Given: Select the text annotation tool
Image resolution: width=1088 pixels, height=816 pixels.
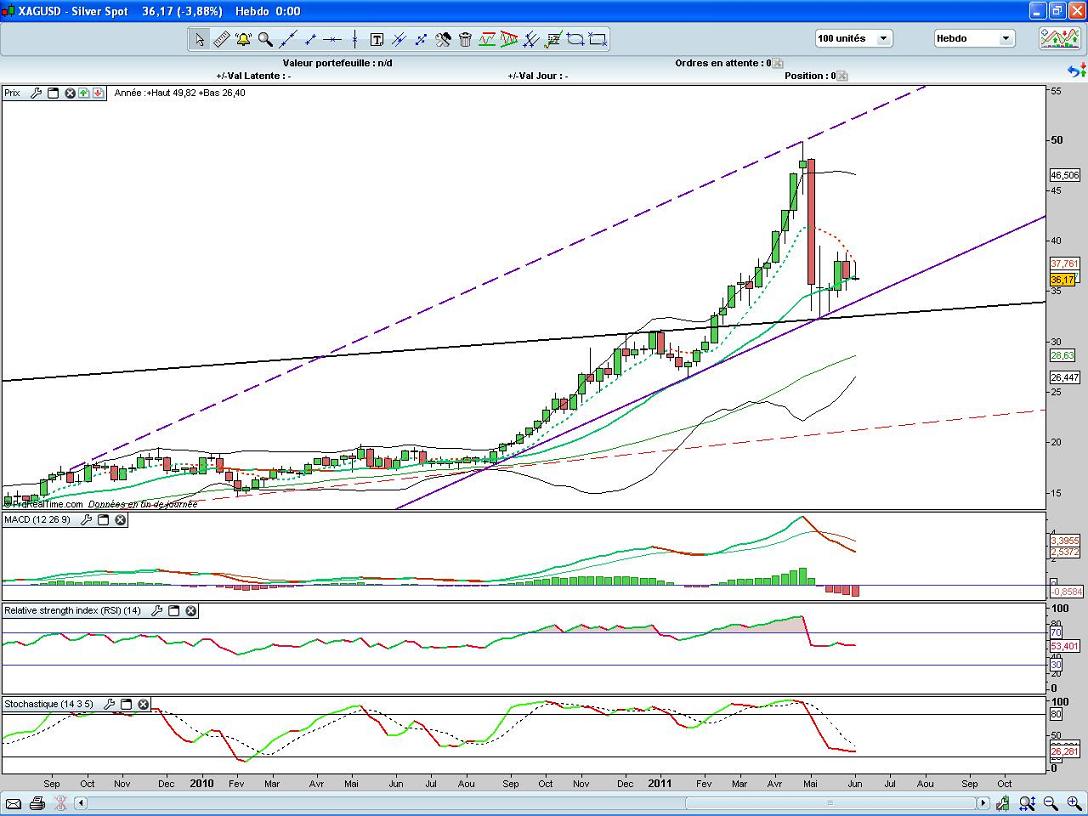Looking at the screenshot, I should tap(377, 40).
